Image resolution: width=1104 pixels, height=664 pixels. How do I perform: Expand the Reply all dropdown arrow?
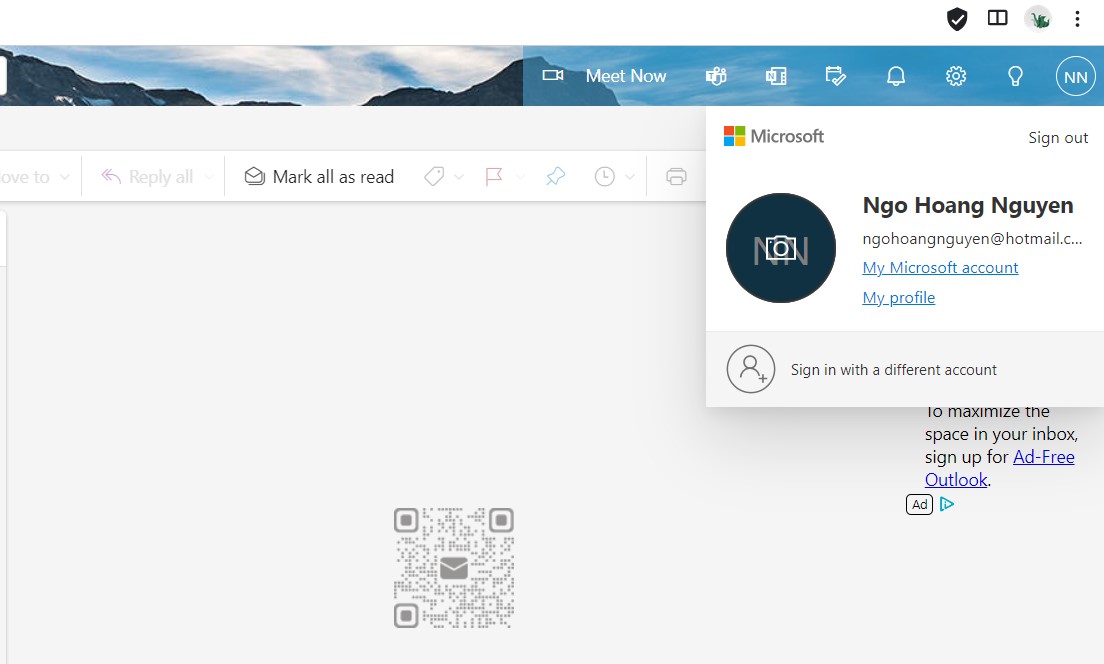[x=209, y=177]
